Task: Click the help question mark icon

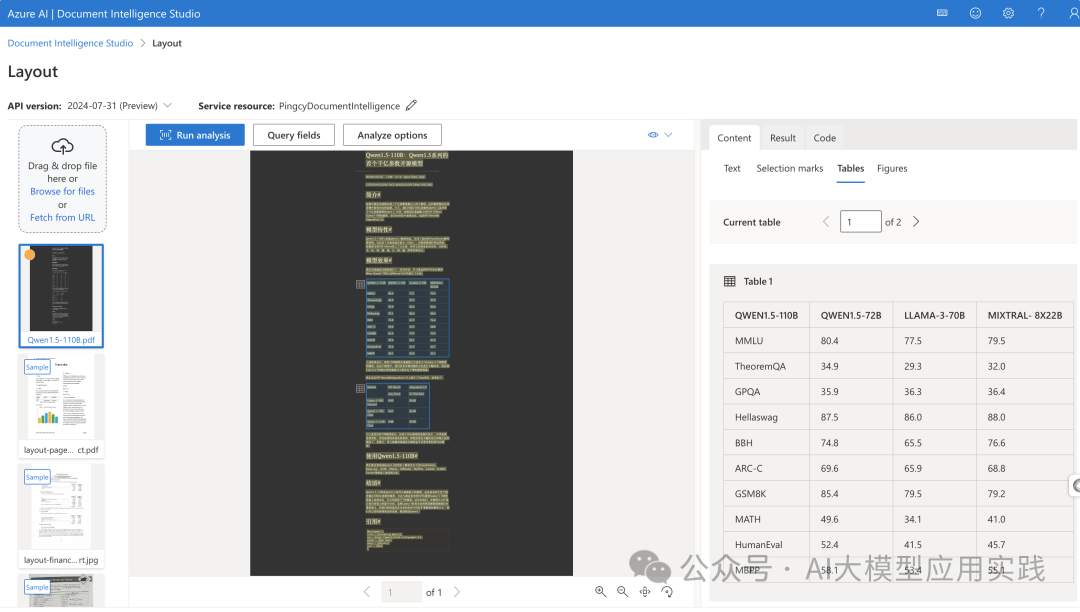Action: (x=1041, y=13)
